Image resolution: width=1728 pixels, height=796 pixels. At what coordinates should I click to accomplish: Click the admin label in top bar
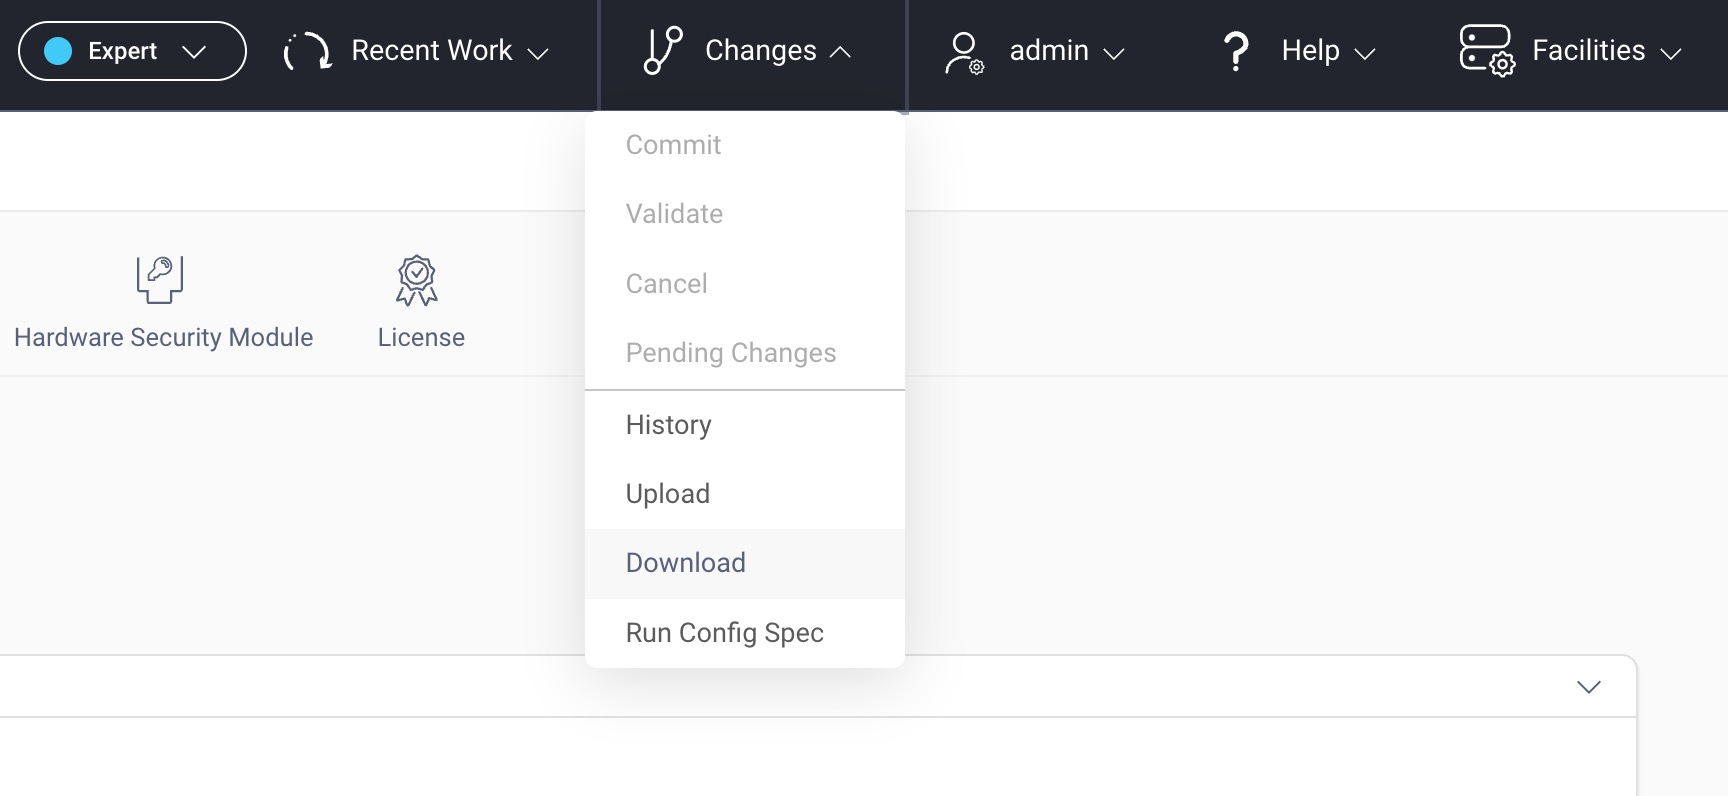point(1049,50)
